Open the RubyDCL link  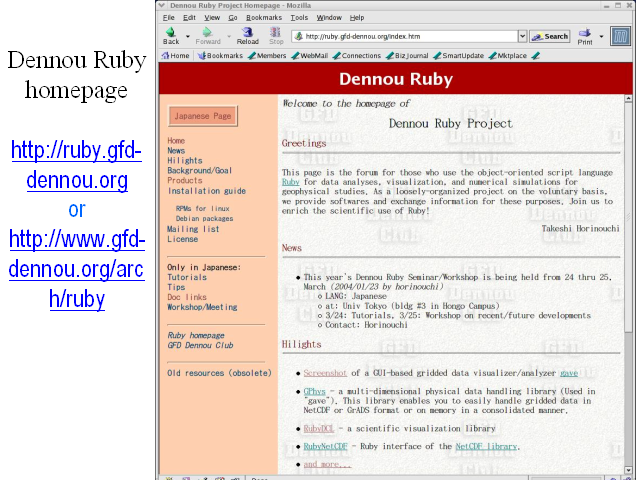pyautogui.click(x=319, y=429)
